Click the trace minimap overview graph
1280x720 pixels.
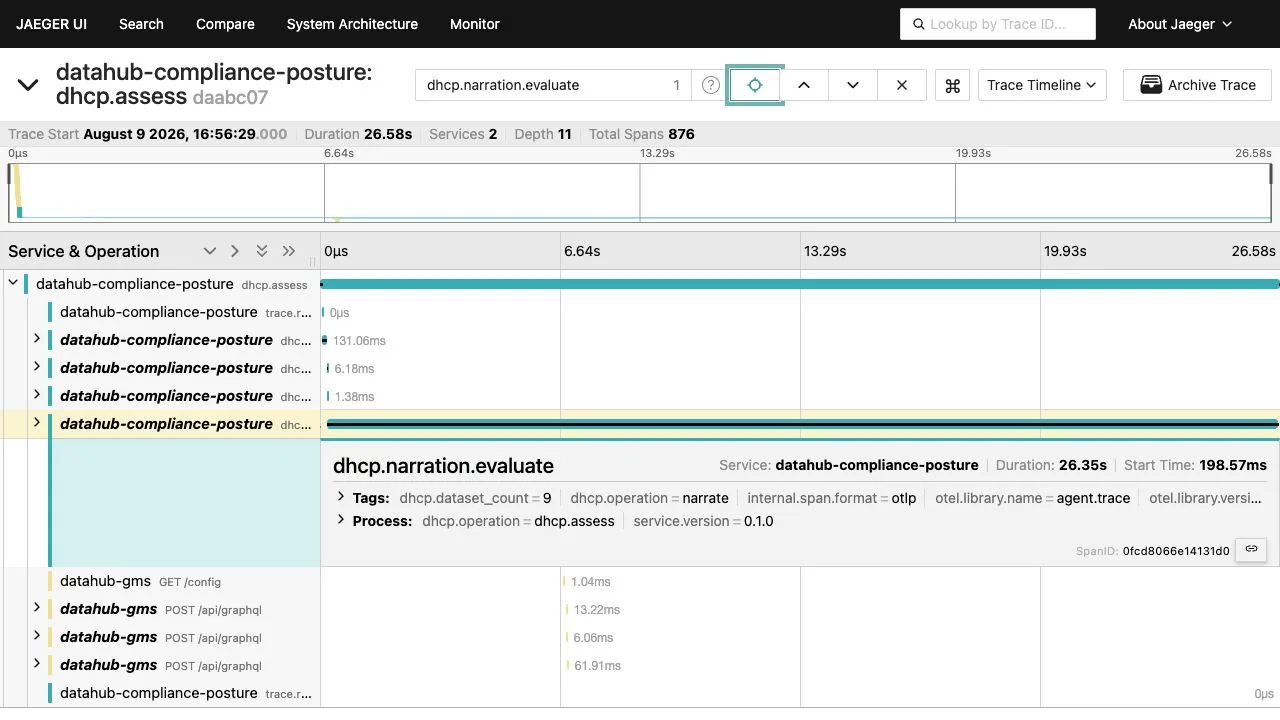coord(640,192)
